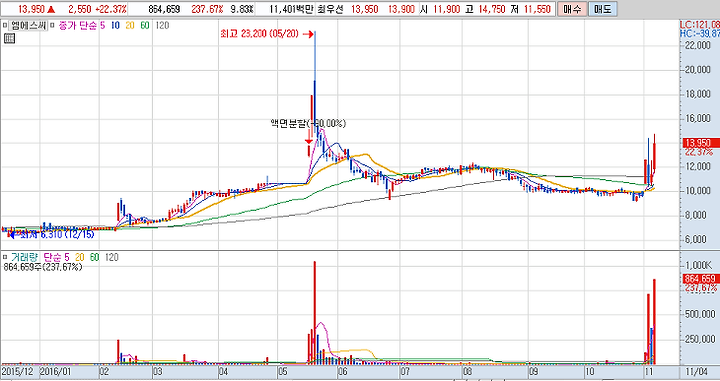Viewport: 720px width, 381px height.
Task: Click the 최우선 label in header
Action: [x=332, y=9]
